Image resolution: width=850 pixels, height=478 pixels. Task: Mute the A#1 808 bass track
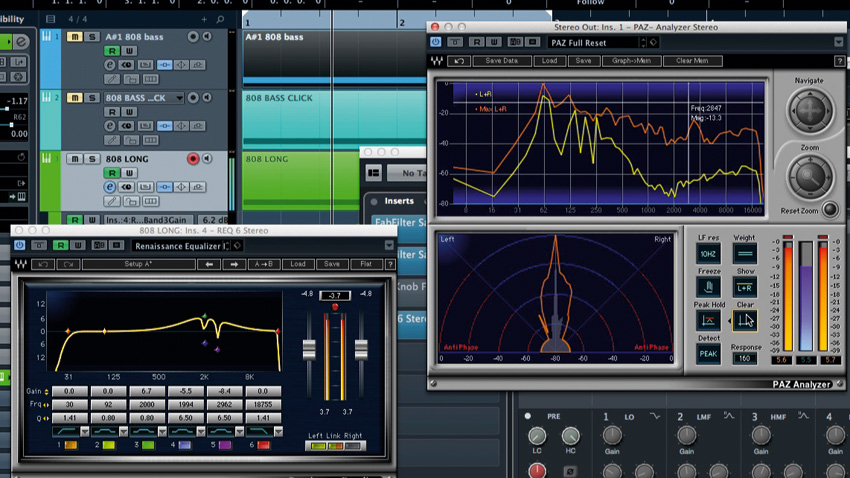click(74, 36)
